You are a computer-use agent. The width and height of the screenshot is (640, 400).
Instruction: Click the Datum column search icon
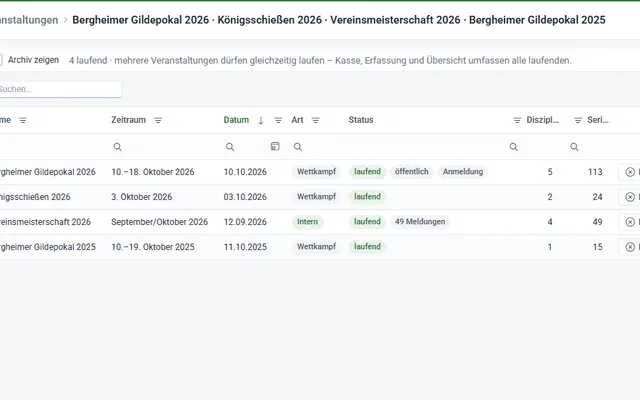coord(230,147)
